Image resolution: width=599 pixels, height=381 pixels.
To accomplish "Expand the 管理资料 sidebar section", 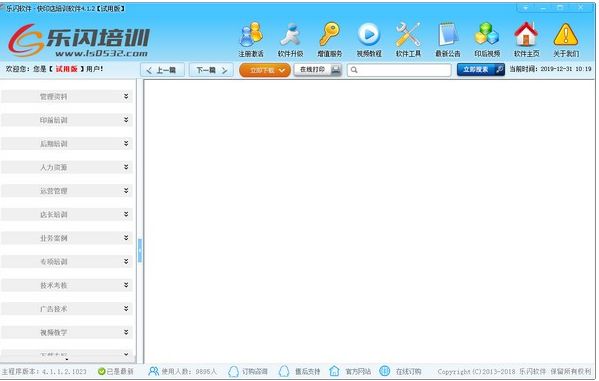I will [67, 97].
